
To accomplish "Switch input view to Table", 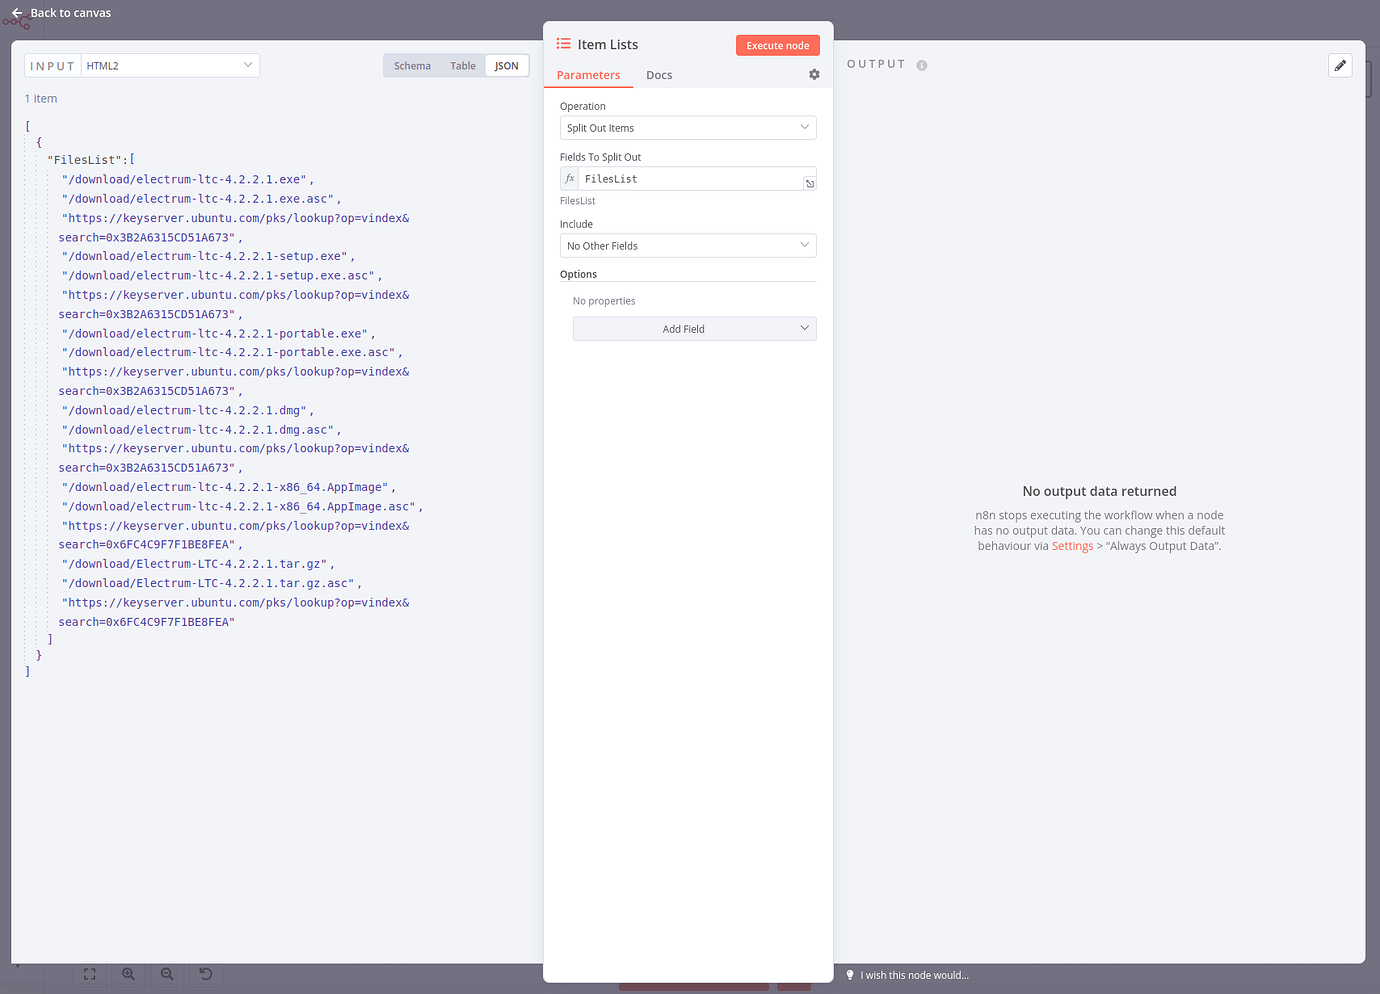I will [x=462, y=66].
